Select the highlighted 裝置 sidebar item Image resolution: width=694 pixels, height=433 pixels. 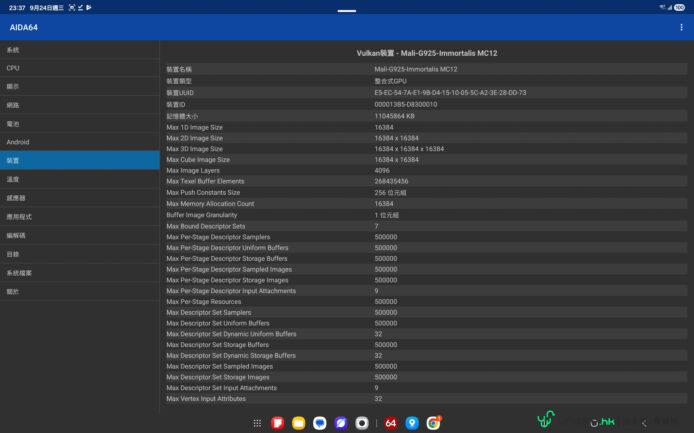pyautogui.click(x=80, y=160)
